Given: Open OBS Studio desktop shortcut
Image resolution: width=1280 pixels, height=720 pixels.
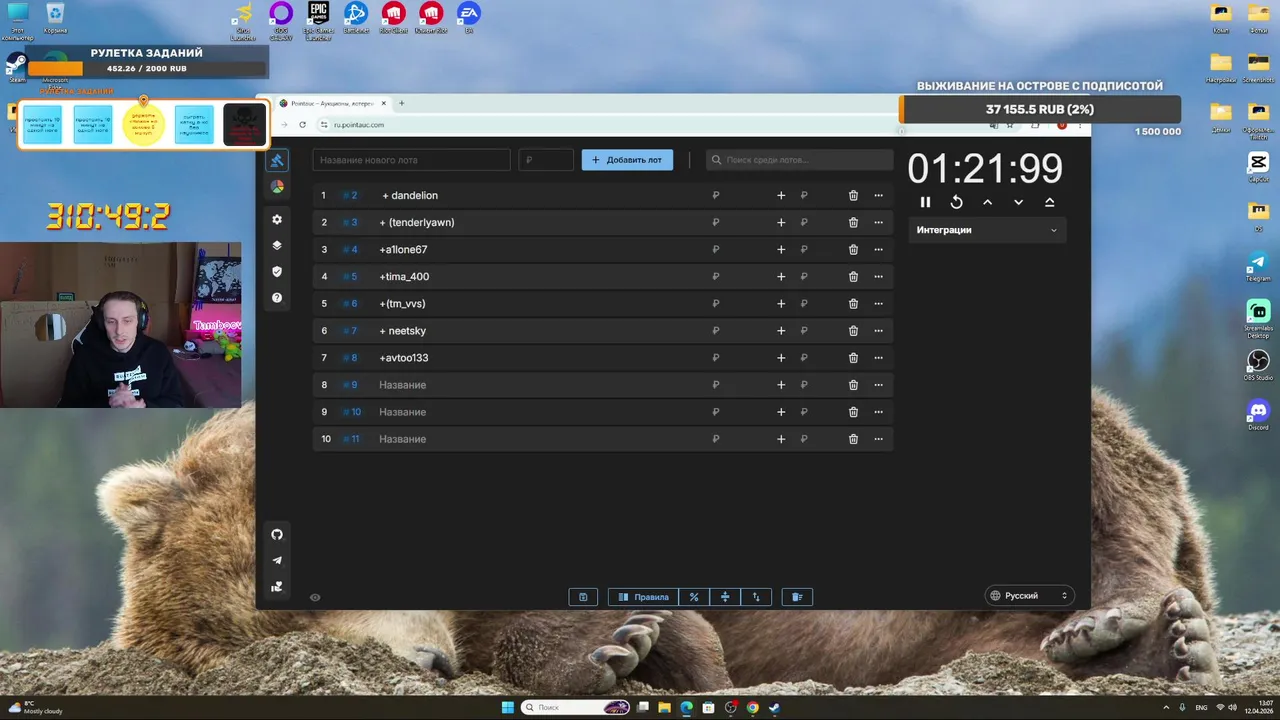Looking at the screenshot, I should pyautogui.click(x=1258, y=364).
